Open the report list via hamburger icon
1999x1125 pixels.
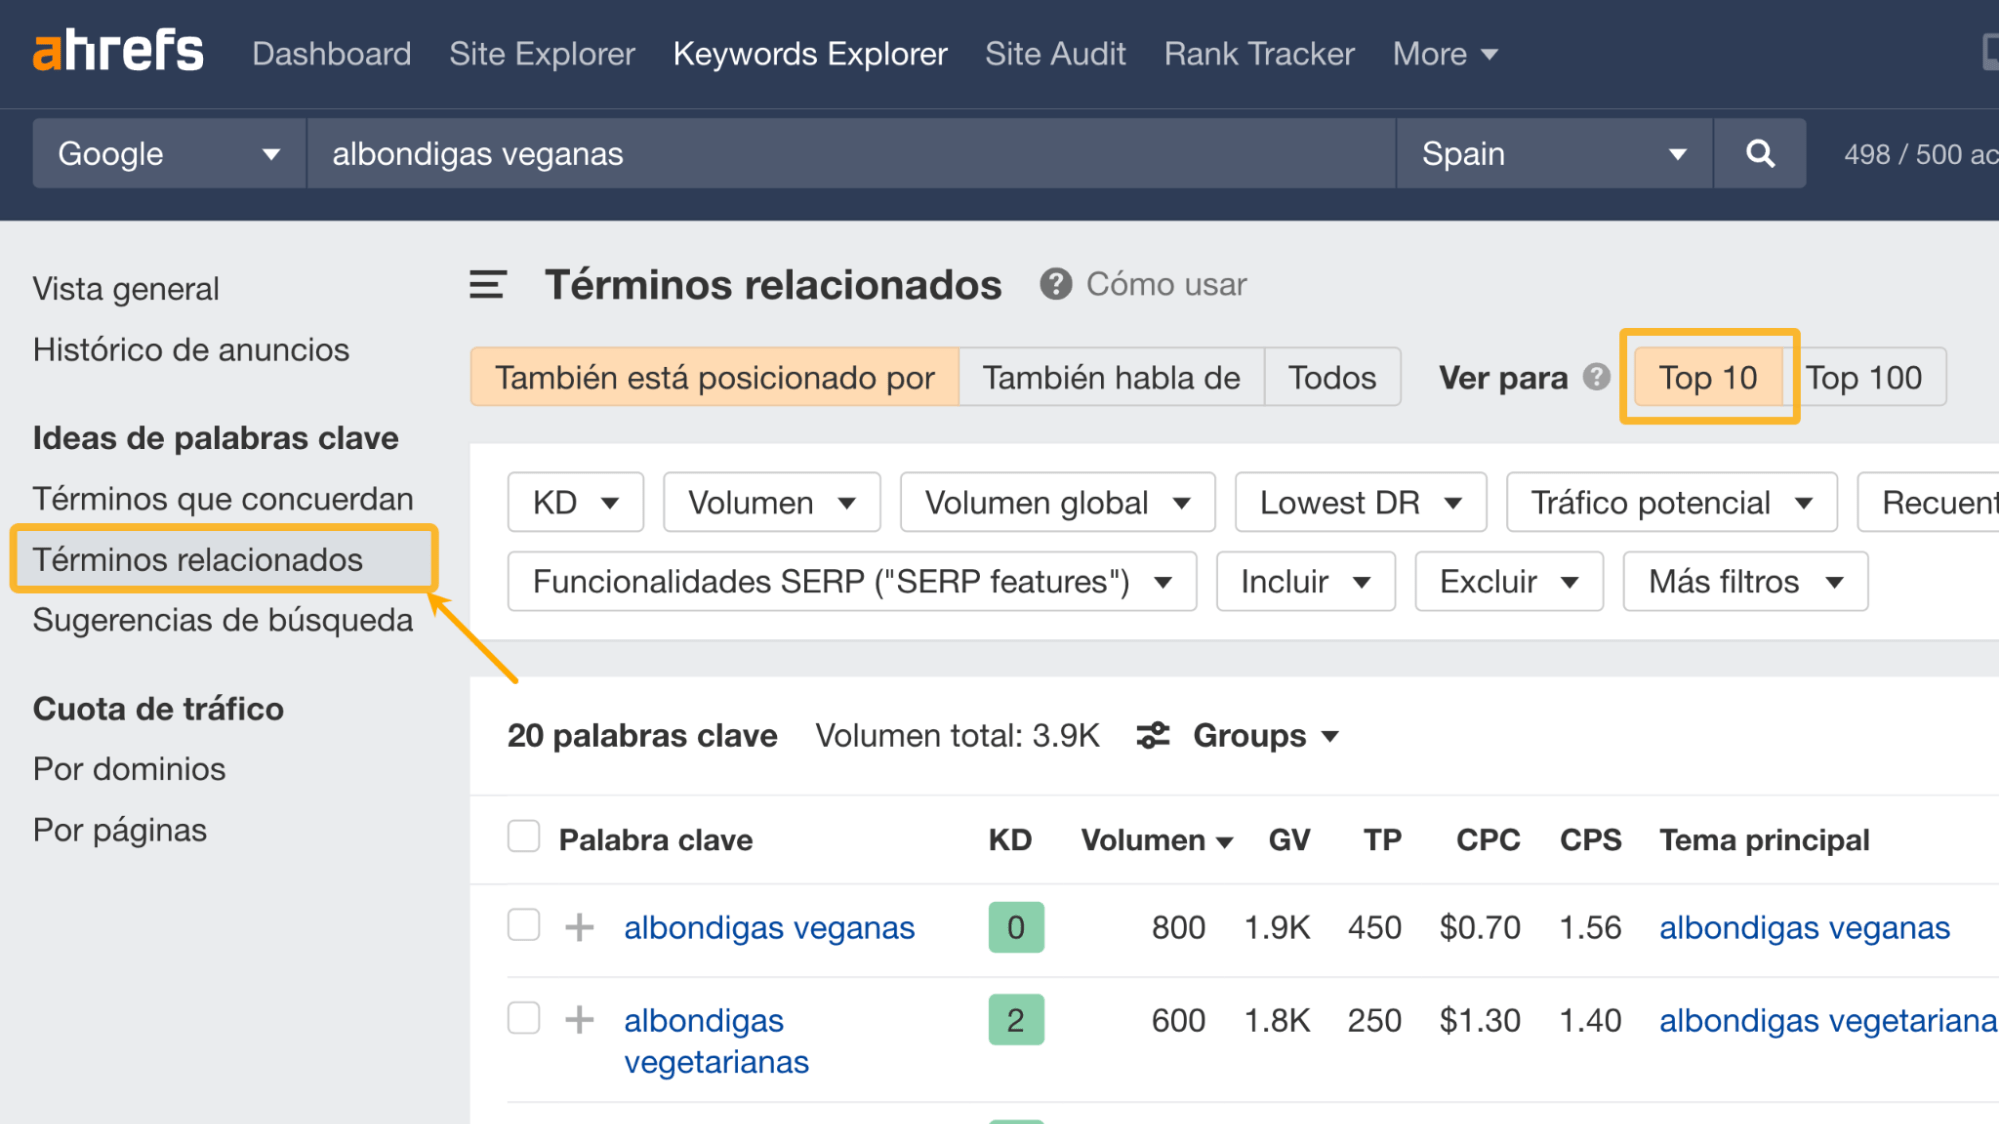tap(487, 285)
